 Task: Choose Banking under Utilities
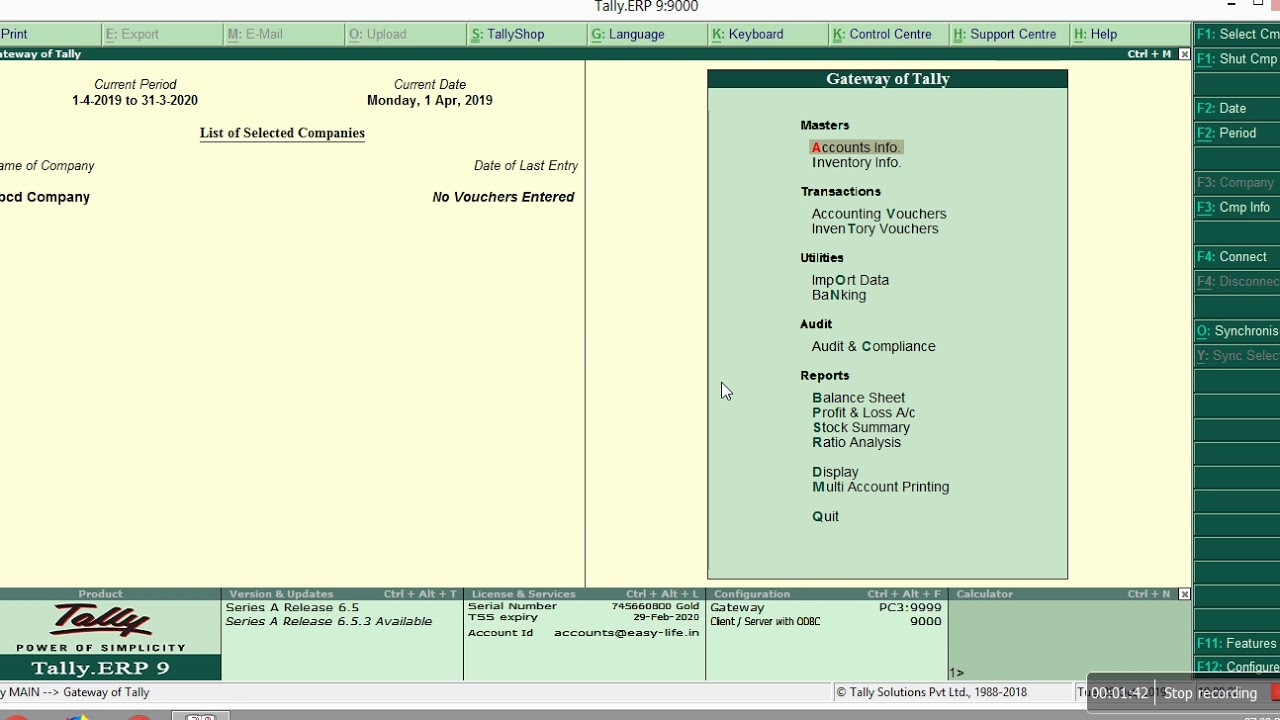(839, 295)
